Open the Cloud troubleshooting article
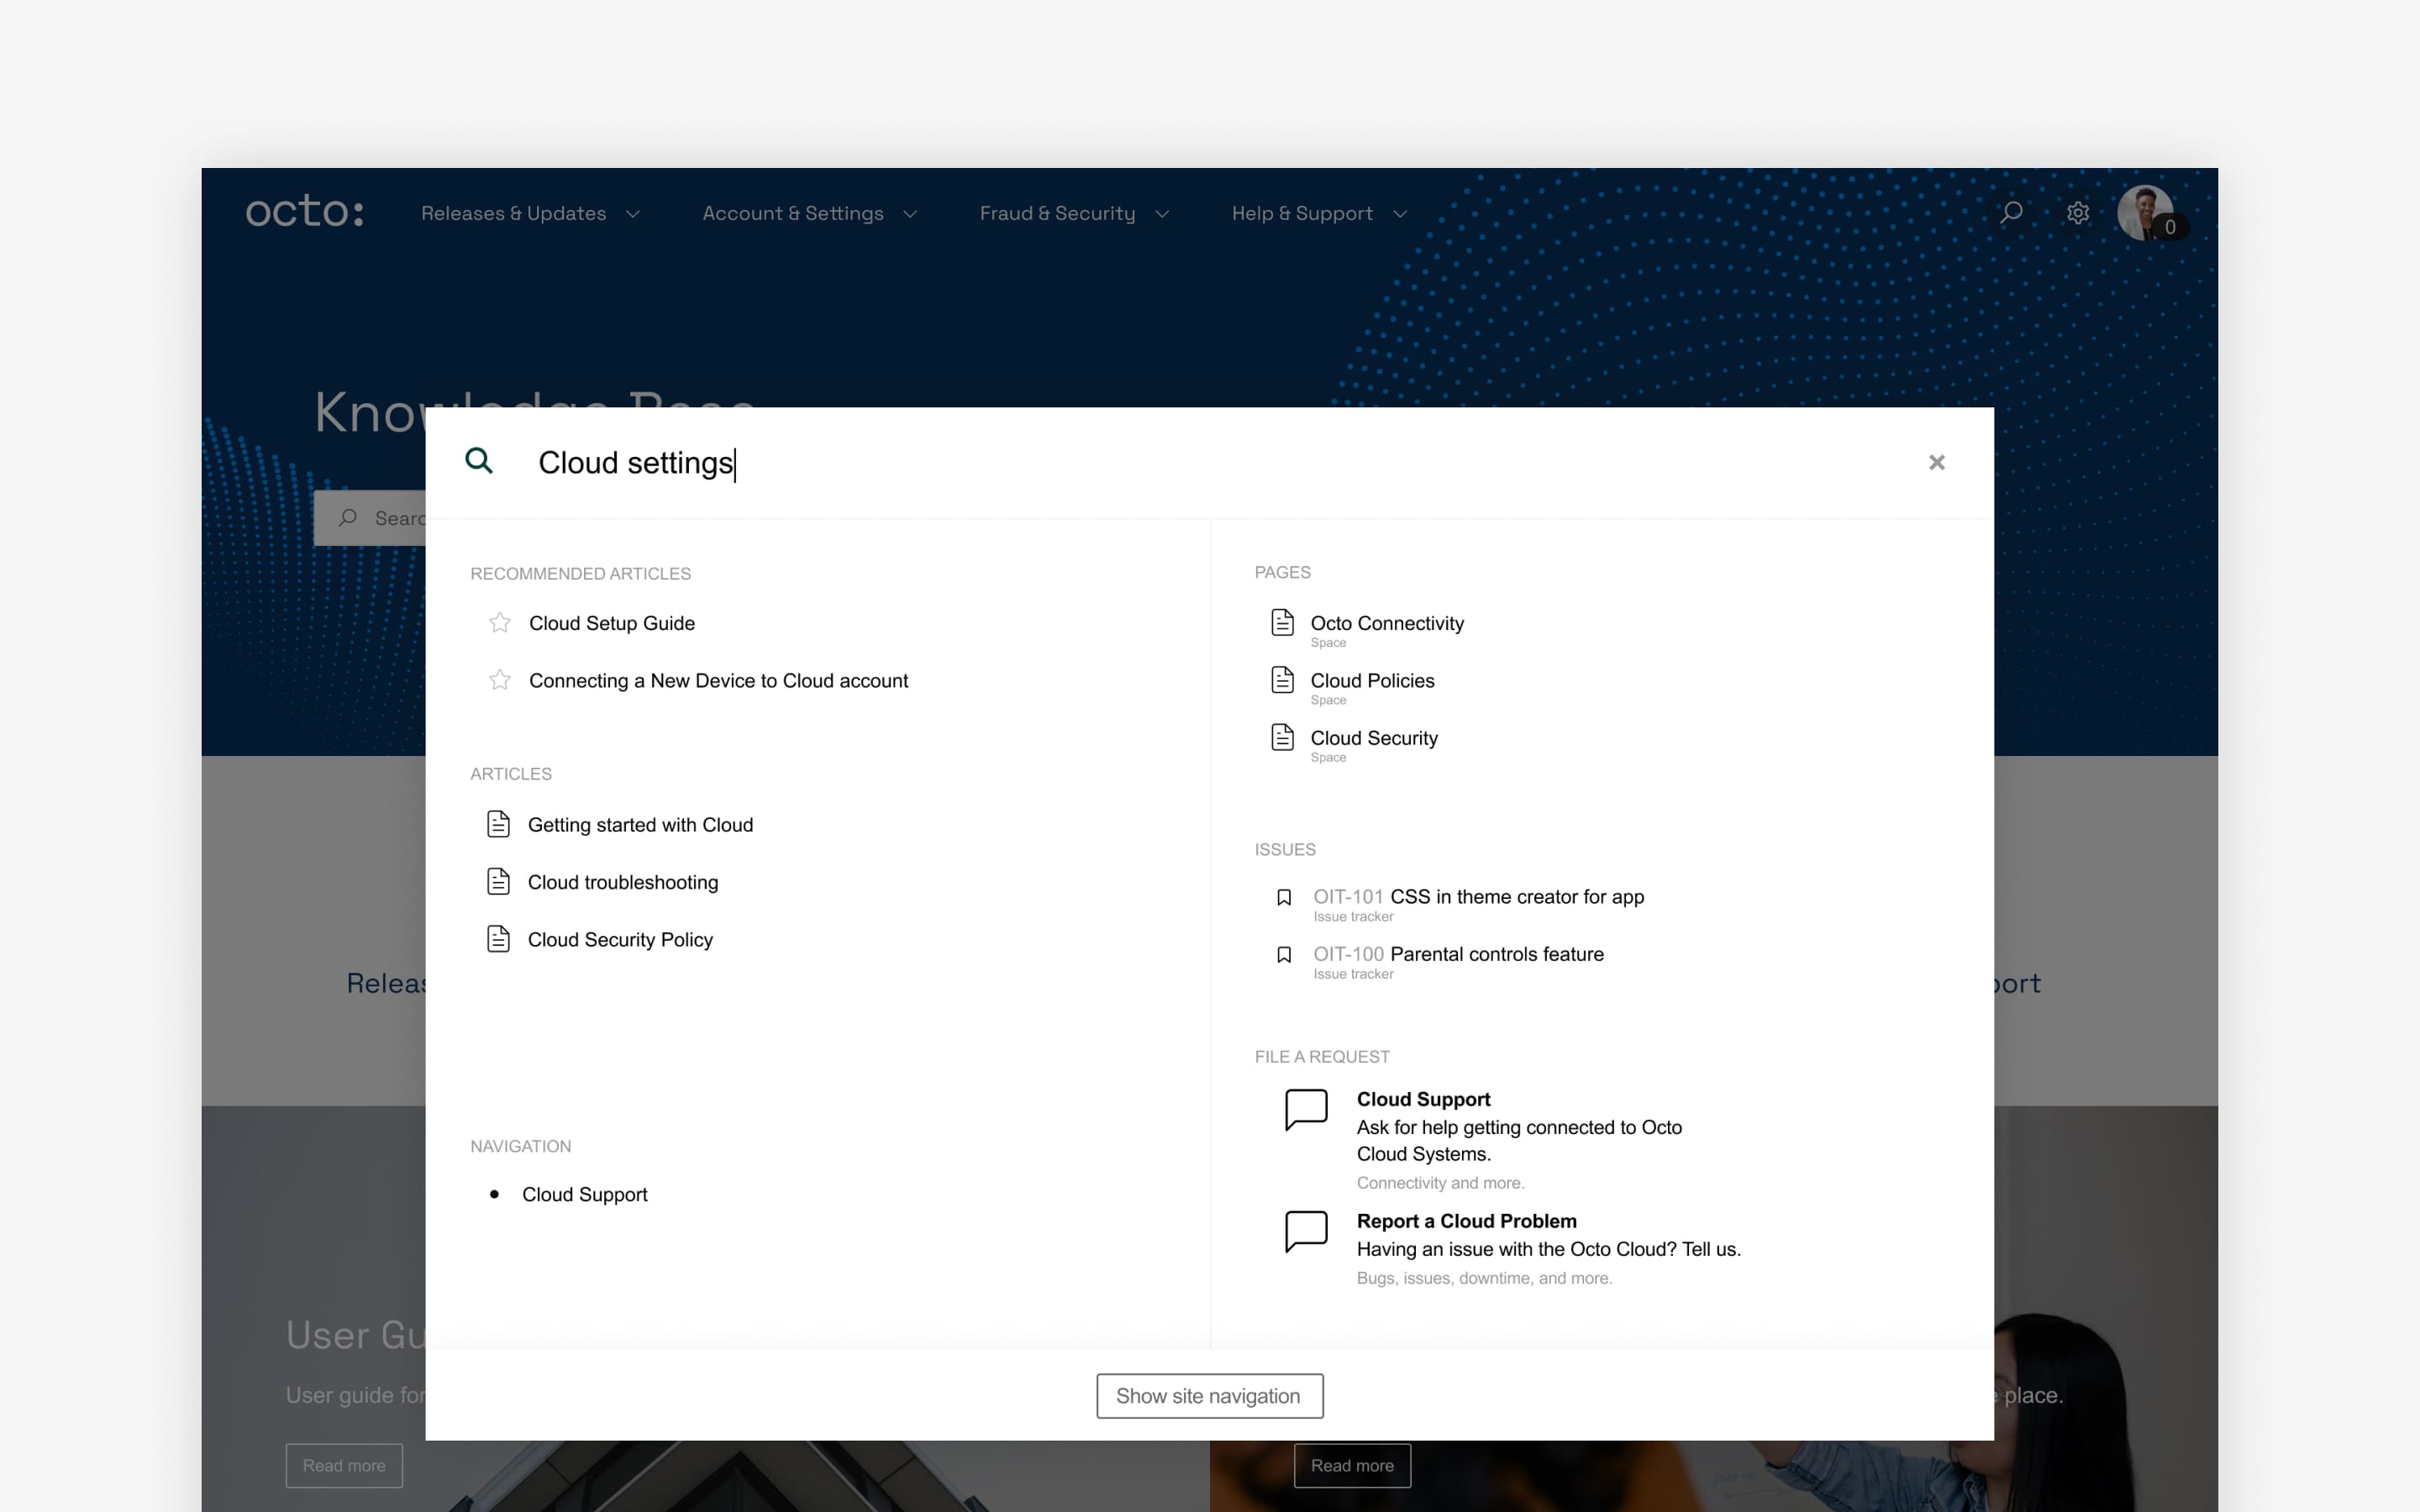Image resolution: width=2420 pixels, height=1512 pixels. (x=622, y=881)
